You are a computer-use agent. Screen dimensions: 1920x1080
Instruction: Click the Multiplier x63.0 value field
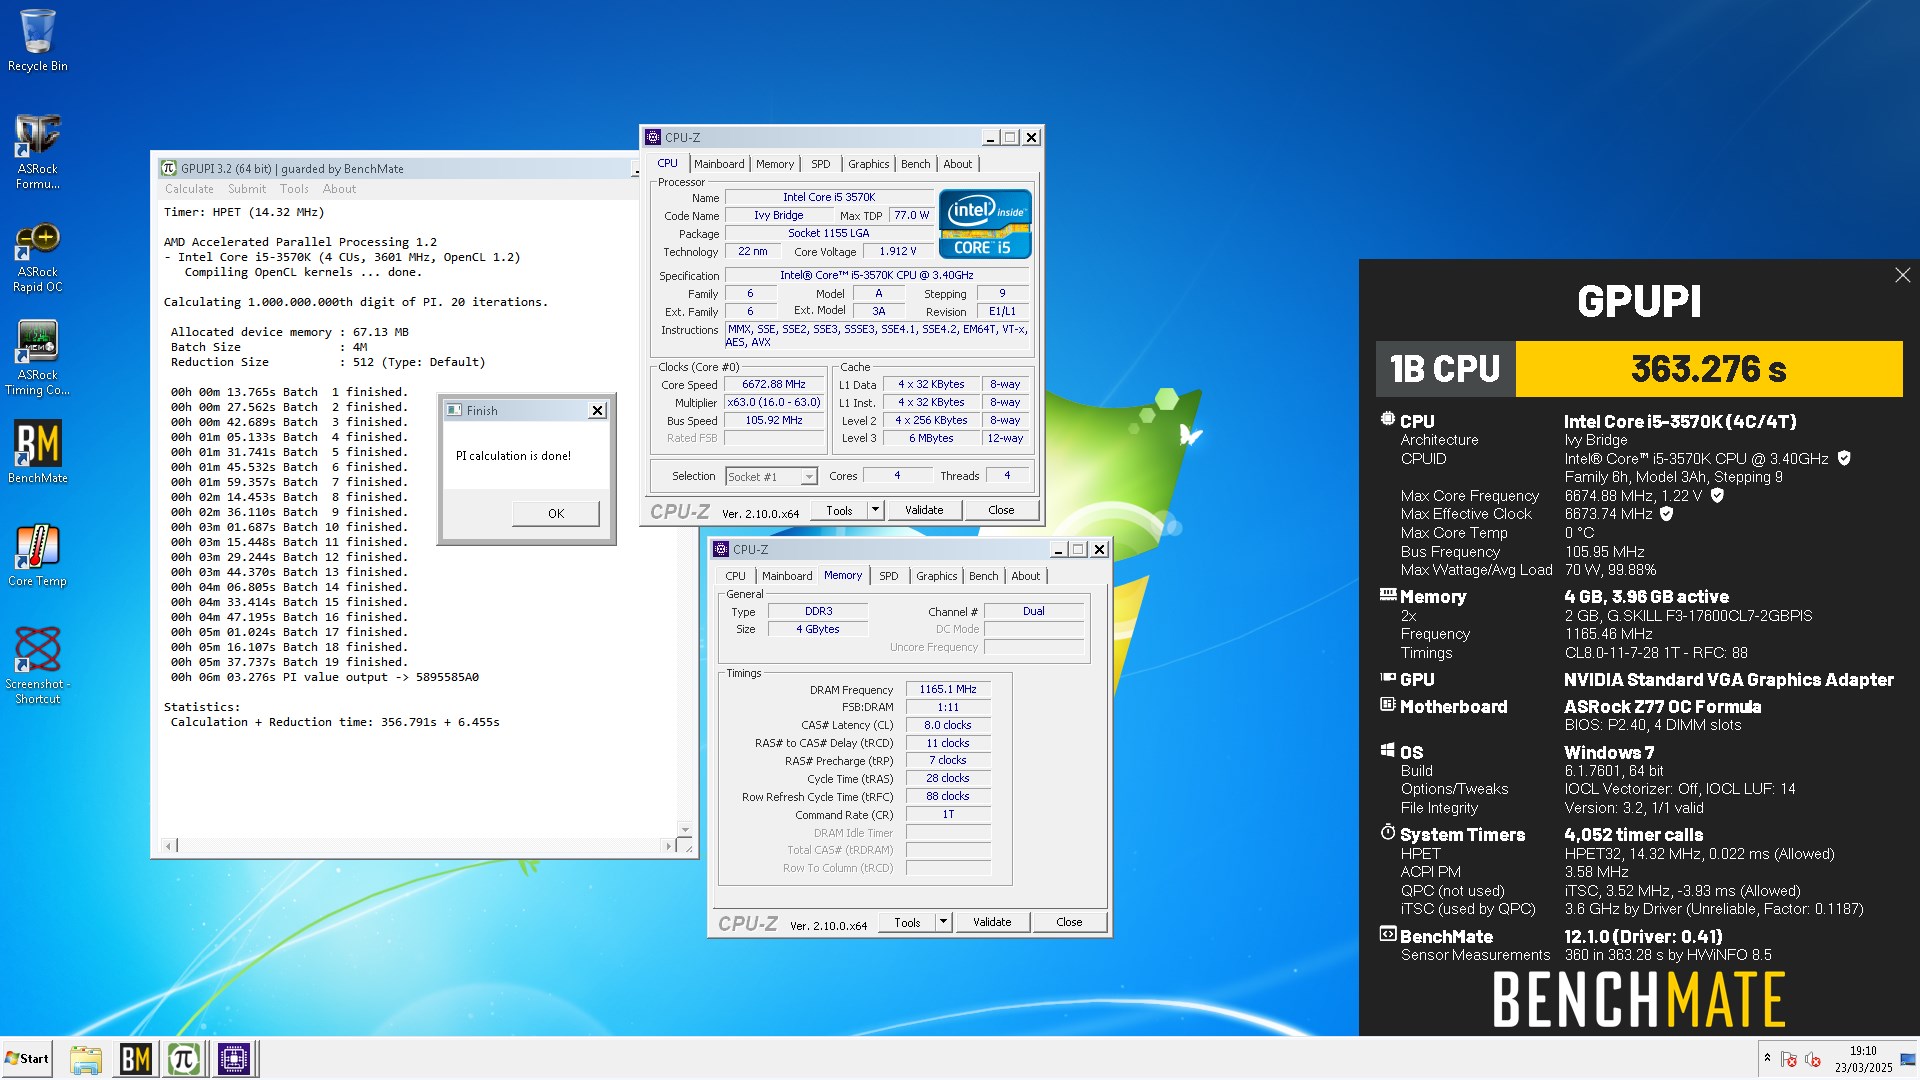774,402
